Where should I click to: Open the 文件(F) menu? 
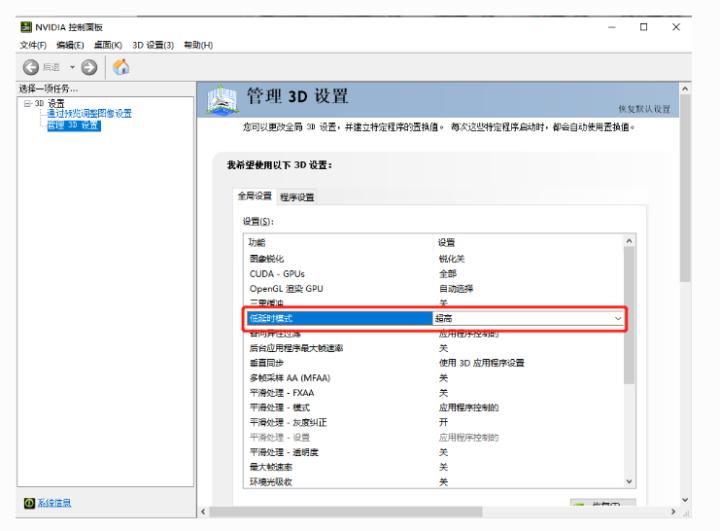click(x=33, y=45)
